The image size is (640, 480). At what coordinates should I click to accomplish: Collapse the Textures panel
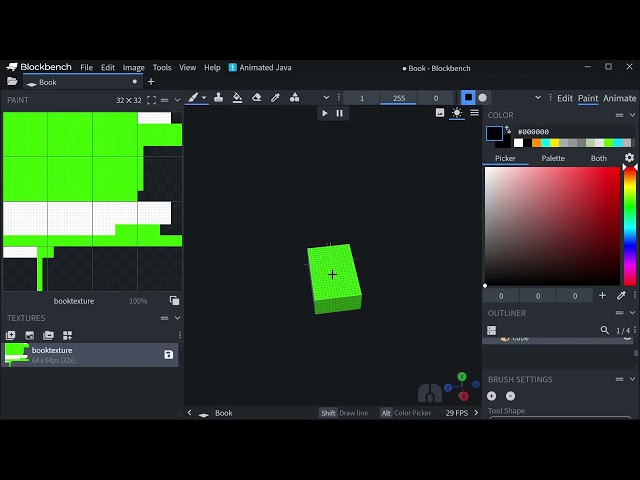(177, 318)
